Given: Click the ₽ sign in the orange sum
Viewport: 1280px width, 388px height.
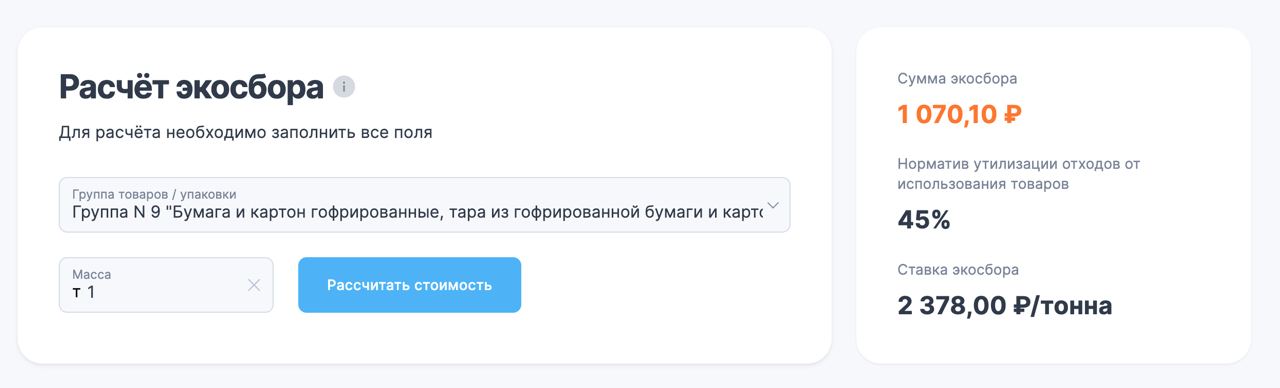Looking at the screenshot, I should [x=1012, y=114].
